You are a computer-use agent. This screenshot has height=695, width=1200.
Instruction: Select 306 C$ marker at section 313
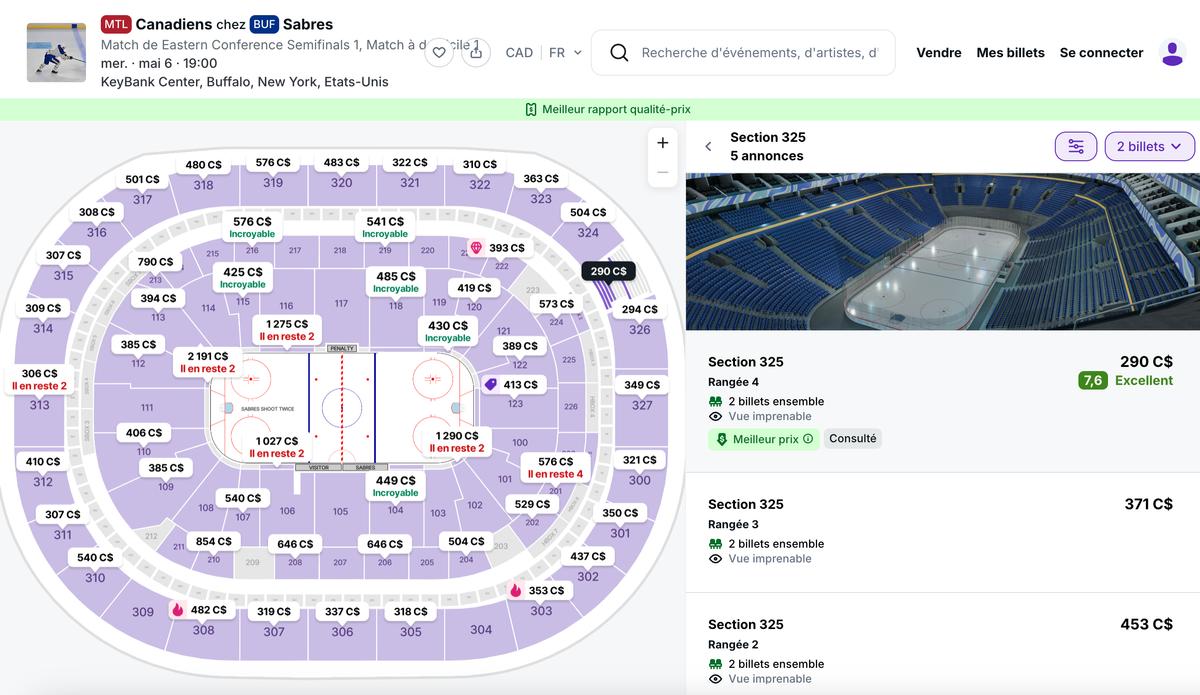(39, 379)
